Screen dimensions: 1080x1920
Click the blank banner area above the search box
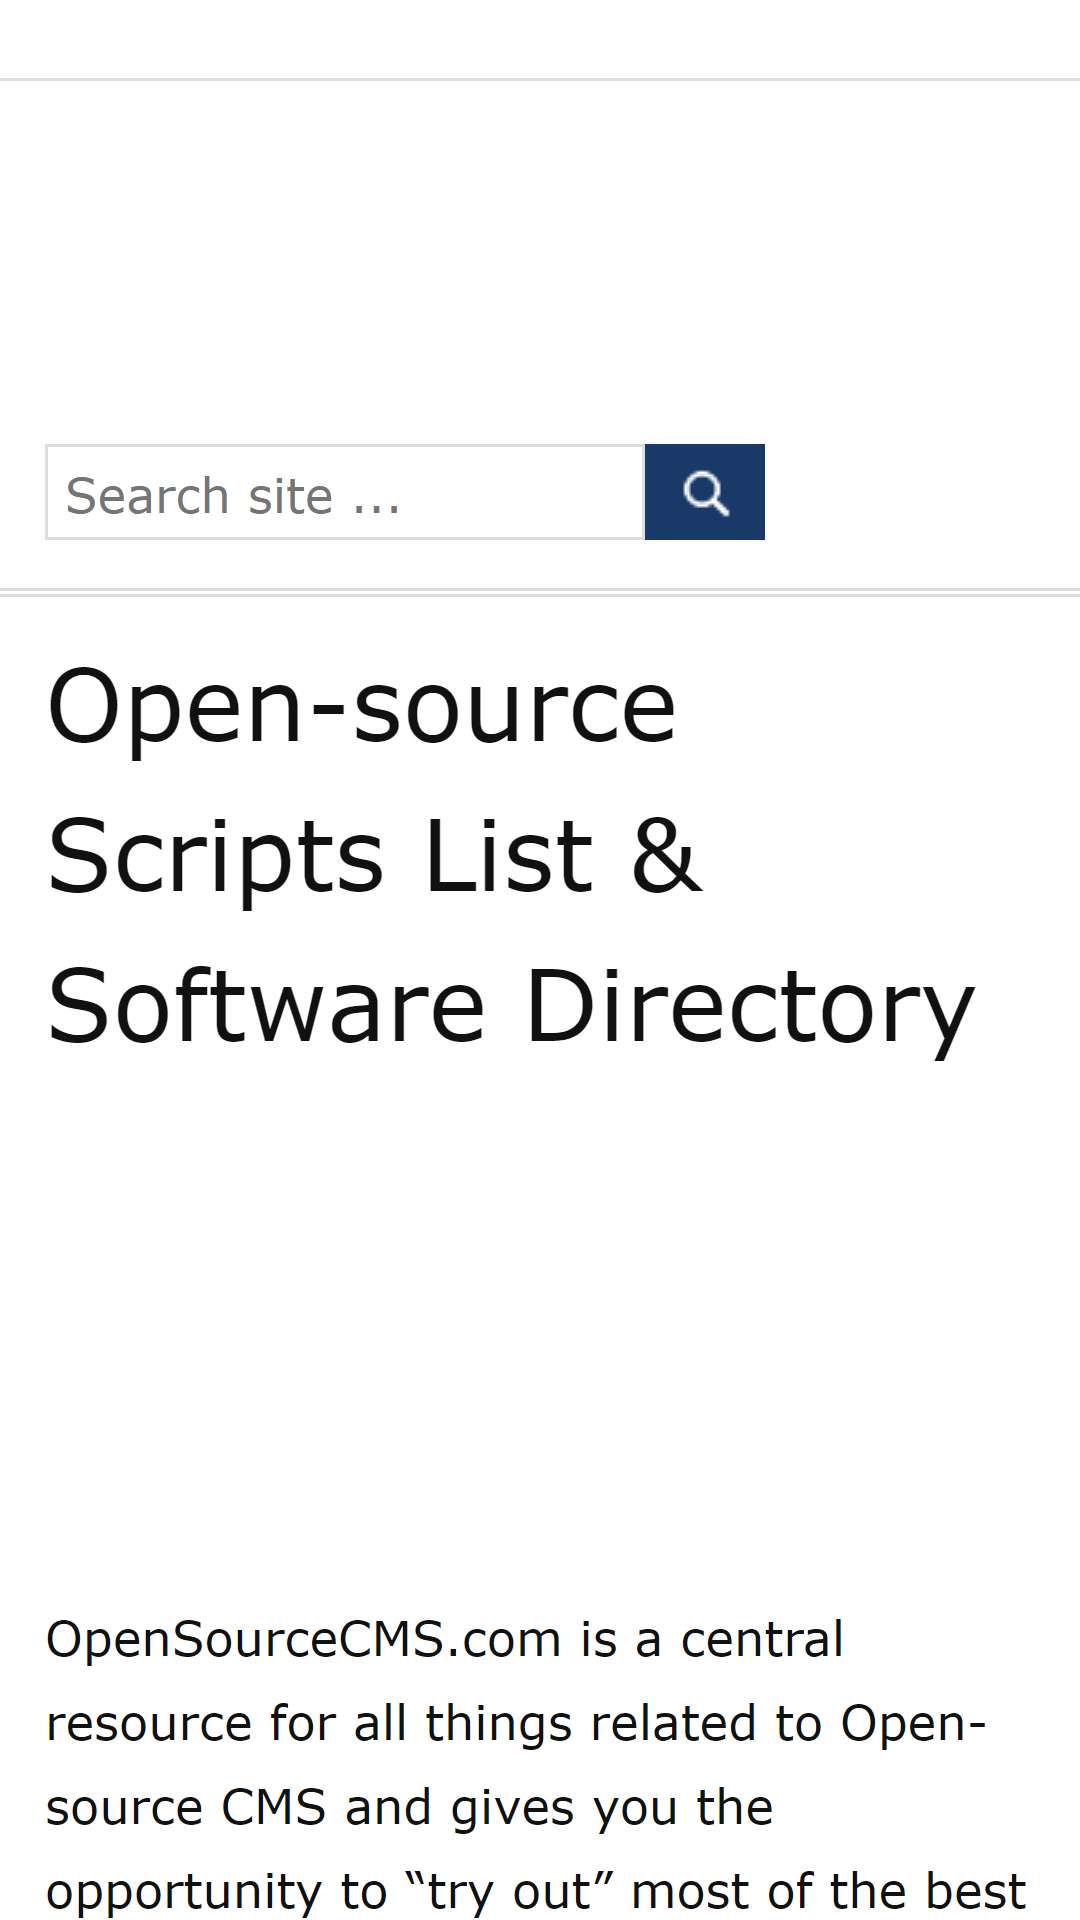[x=540, y=260]
